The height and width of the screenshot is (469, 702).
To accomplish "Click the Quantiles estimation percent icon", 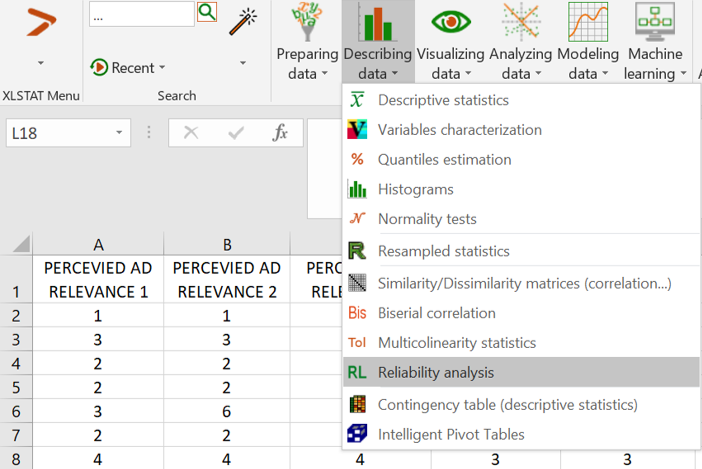I will tap(357, 159).
